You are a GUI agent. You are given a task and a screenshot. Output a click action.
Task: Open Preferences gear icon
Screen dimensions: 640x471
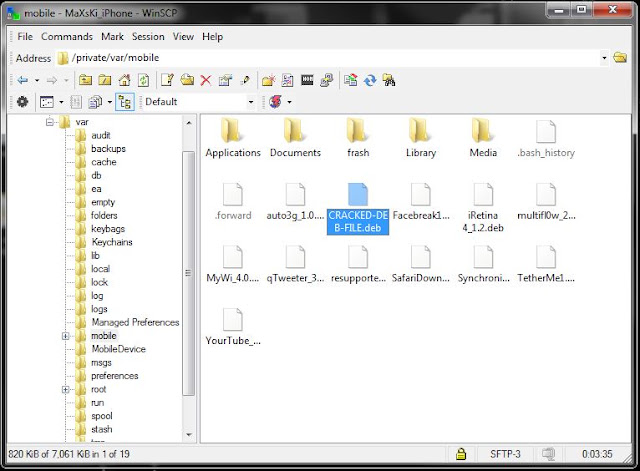pos(22,102)
